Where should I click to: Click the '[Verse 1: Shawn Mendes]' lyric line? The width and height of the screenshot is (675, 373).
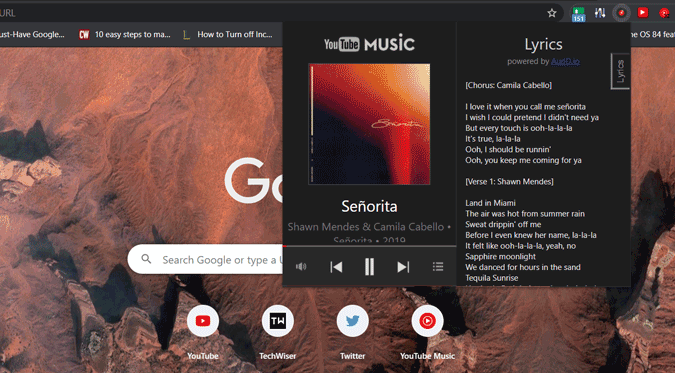click(x=509, y=182)
